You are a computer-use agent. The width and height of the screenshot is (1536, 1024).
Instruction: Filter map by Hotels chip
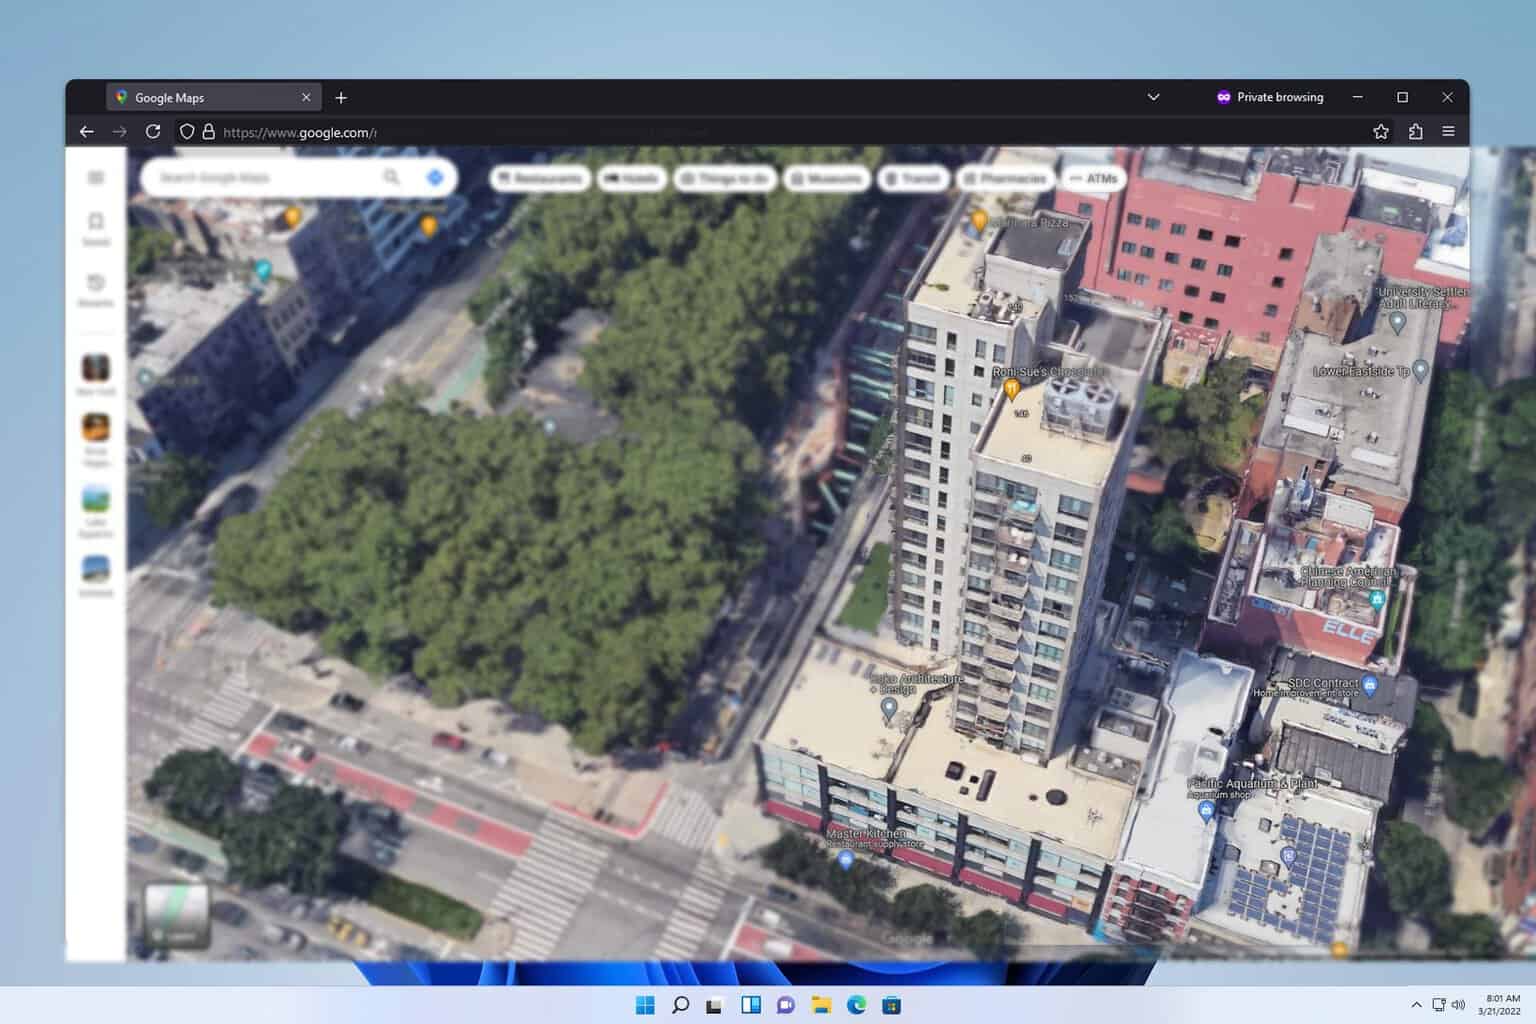coord(632,178)
